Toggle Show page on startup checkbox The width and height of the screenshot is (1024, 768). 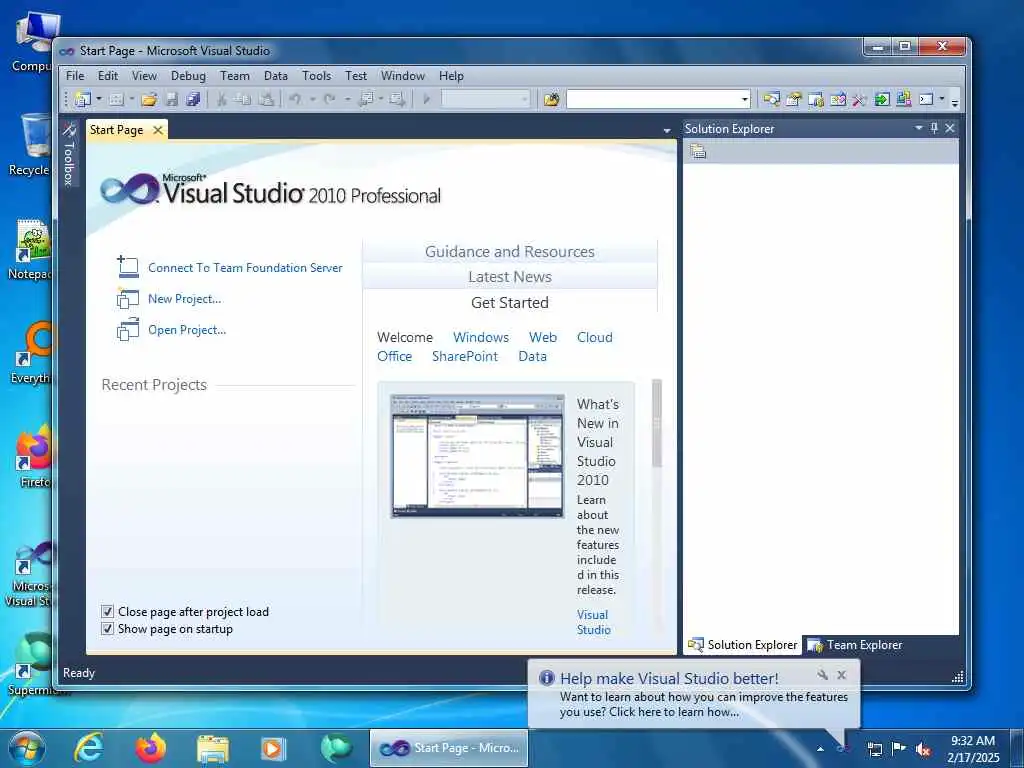point(108,629)
